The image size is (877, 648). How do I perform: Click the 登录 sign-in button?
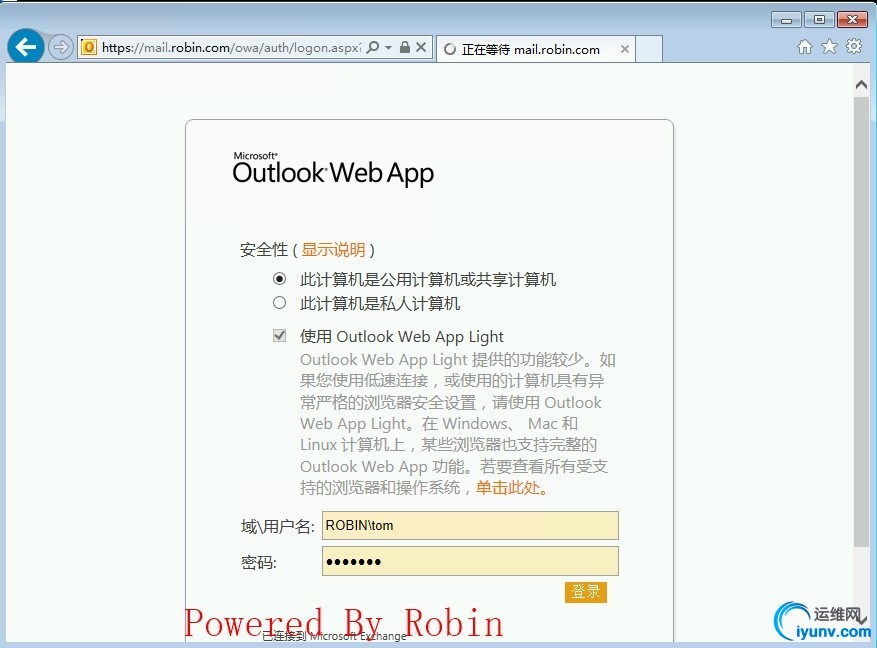pyautogui.click(x=586, y=592)
